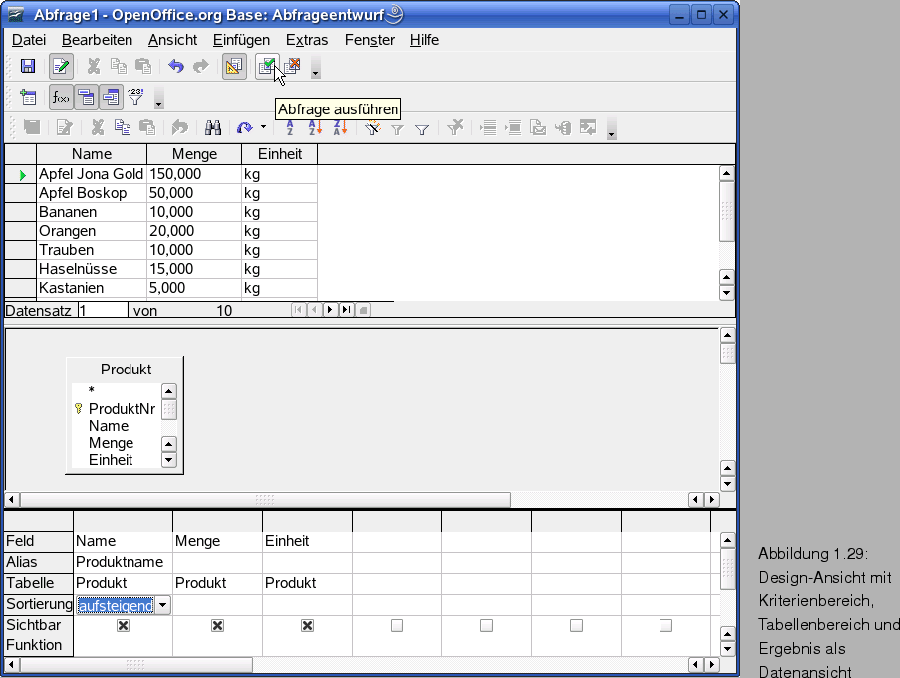Click the Aktualisieren refresh icon
The height and width of the screenshot is (678, 900).
click(242, 127)
